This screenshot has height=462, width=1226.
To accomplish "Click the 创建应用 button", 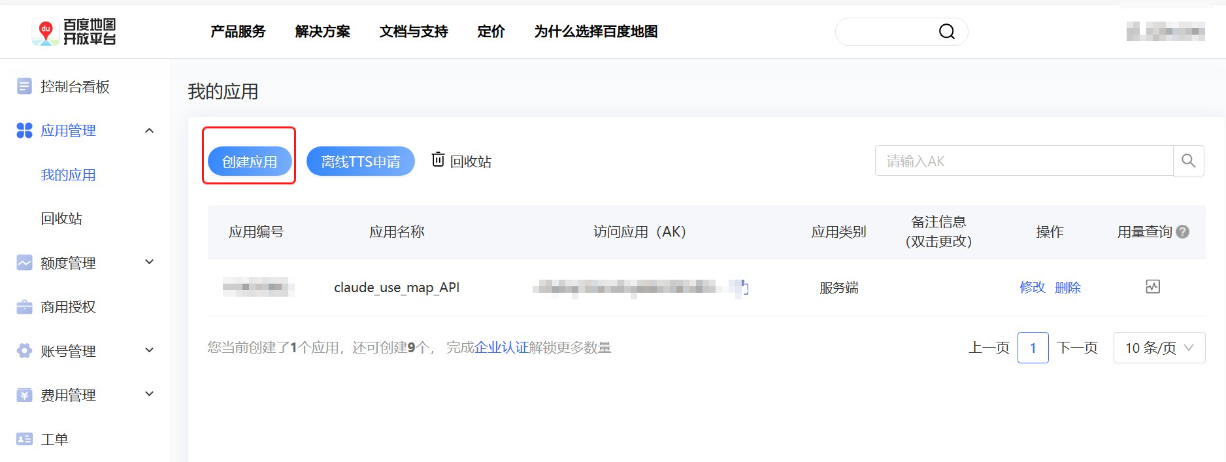I will (249, 161).
